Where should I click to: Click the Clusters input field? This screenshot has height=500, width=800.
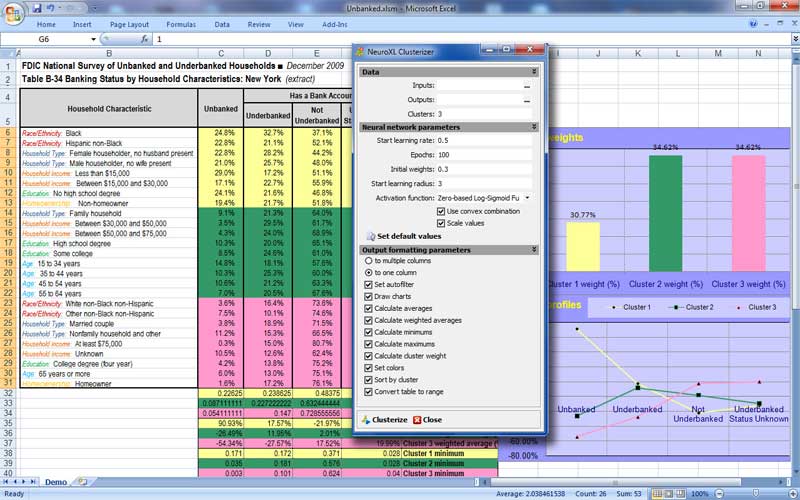[x=484, y=114]
